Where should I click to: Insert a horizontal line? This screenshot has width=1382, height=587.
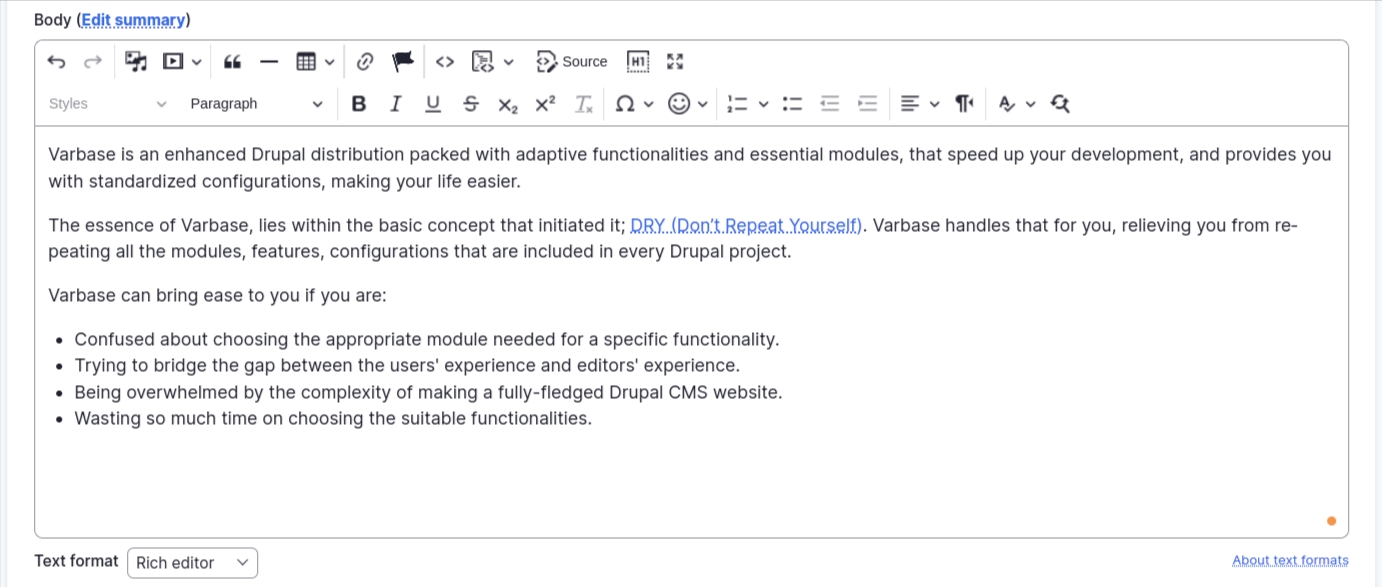pos(268,62)
